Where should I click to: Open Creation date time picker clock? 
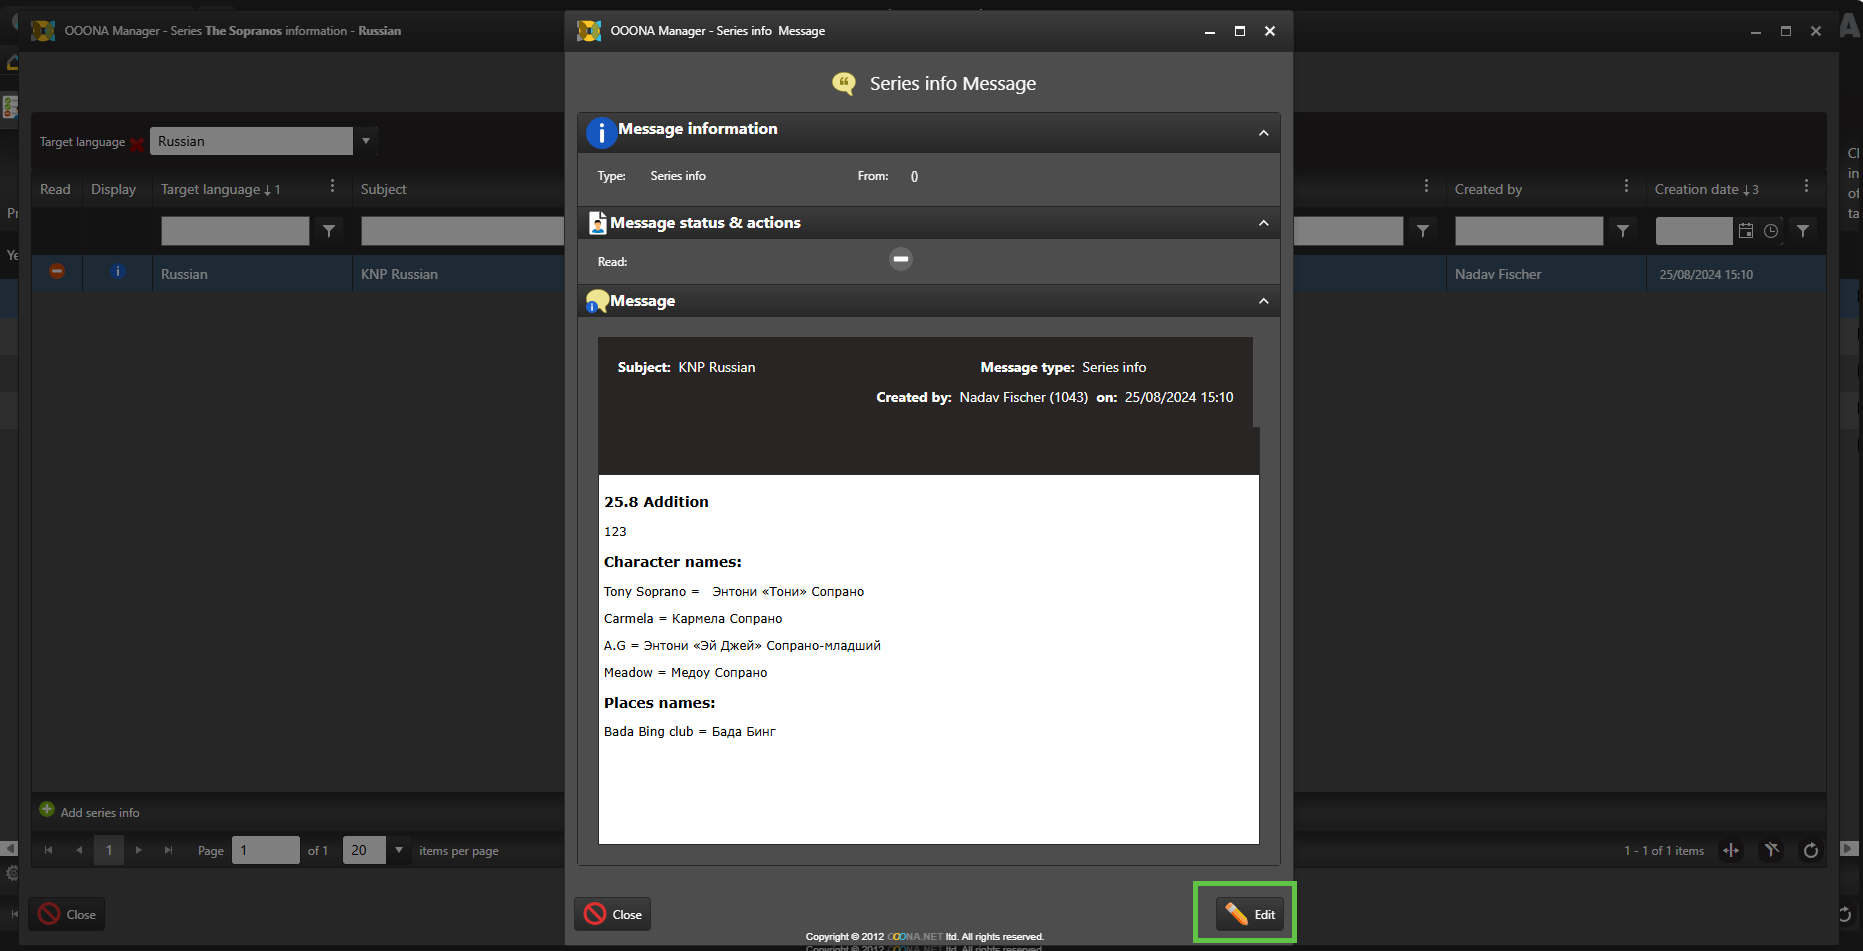pyautogui.click(x=1771, y=231)
